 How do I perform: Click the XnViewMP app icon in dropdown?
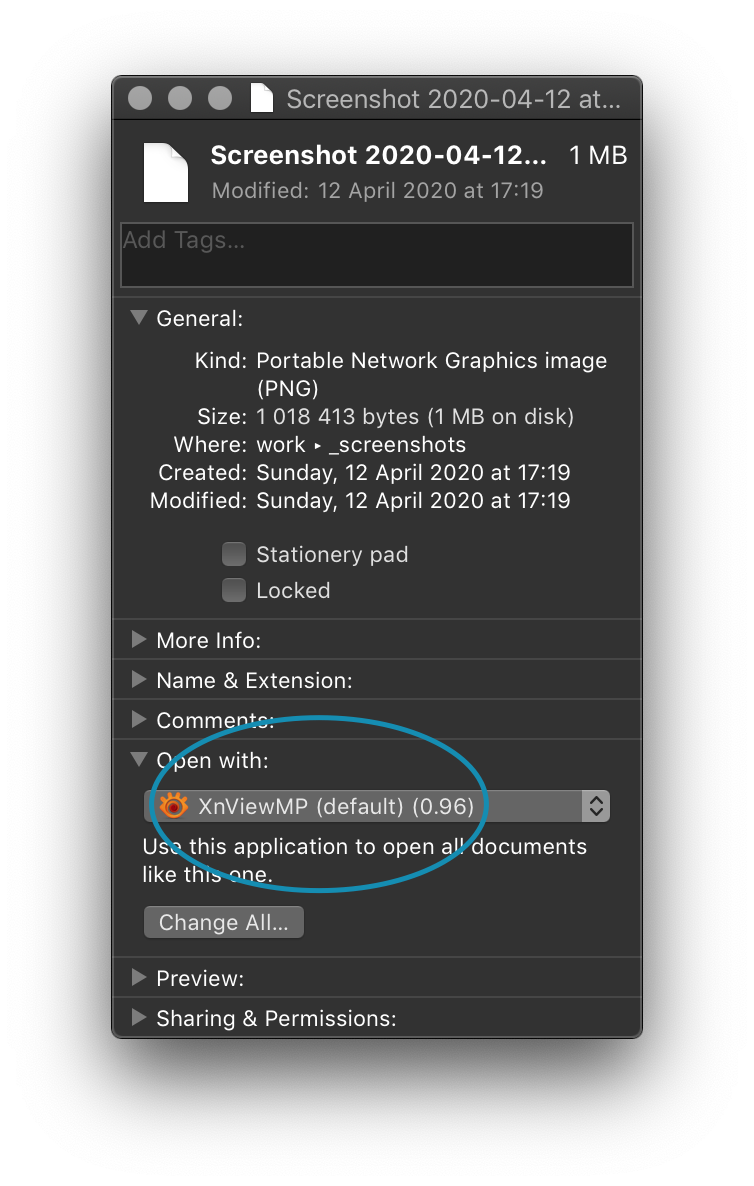tap(174, 806)
